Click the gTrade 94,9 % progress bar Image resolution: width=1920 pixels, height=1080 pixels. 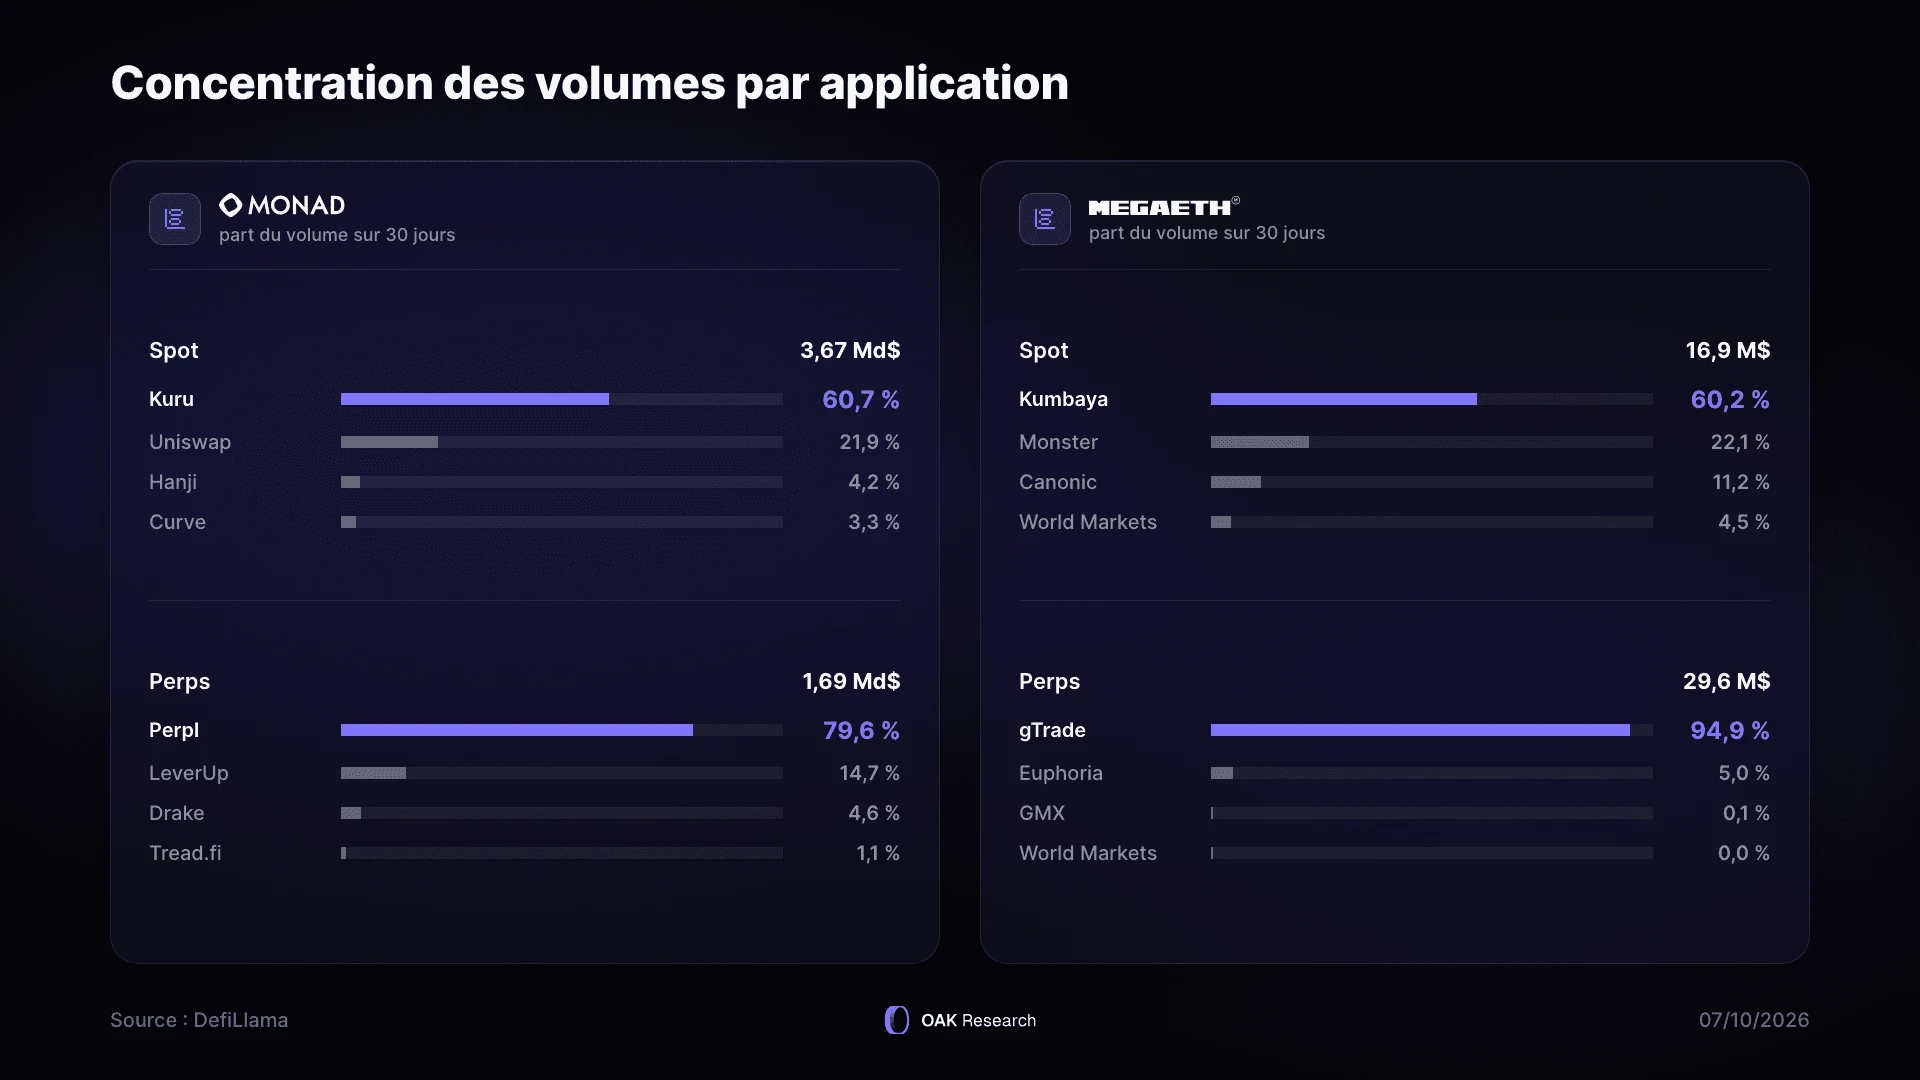[1432, 730]
